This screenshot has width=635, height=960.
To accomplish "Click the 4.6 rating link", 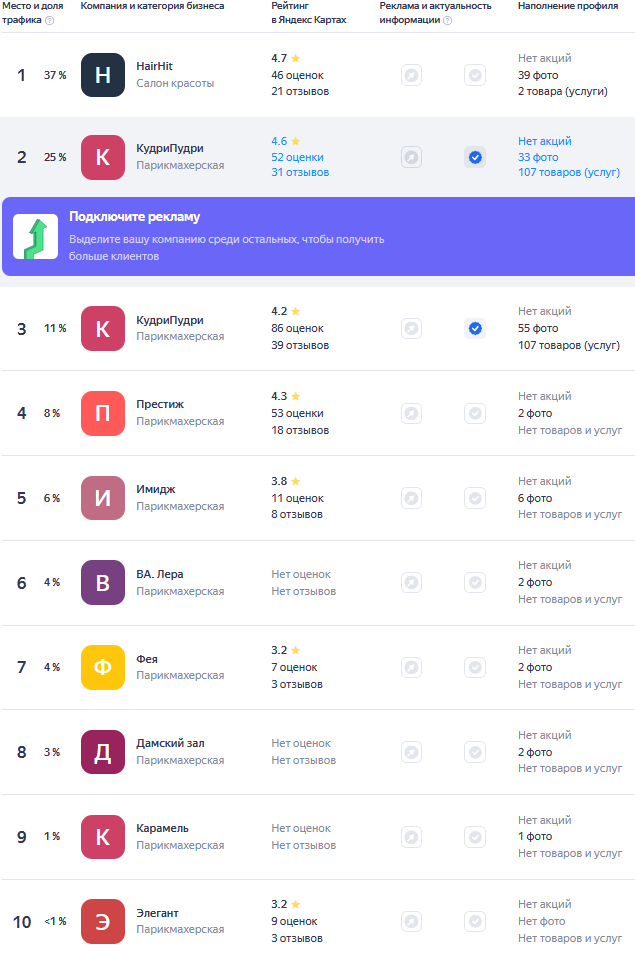I will tap(279, 141).
